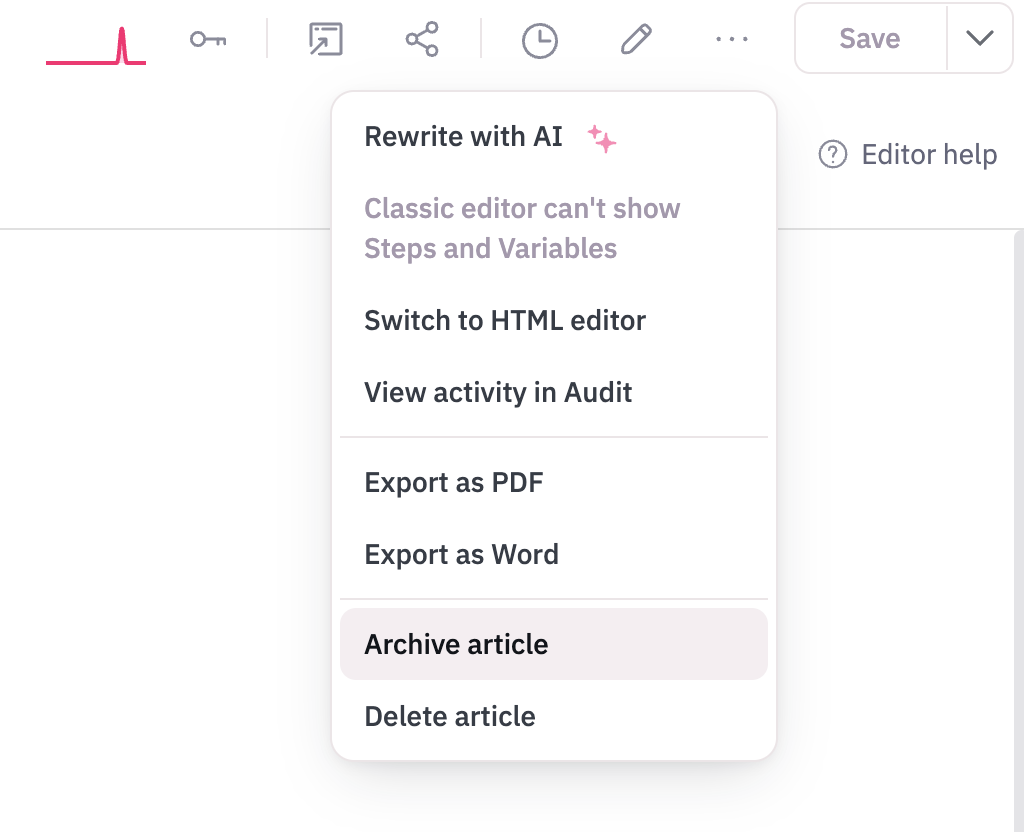
Task: Click the pink analytics graph icon
Action: click(x=96, y=45)
